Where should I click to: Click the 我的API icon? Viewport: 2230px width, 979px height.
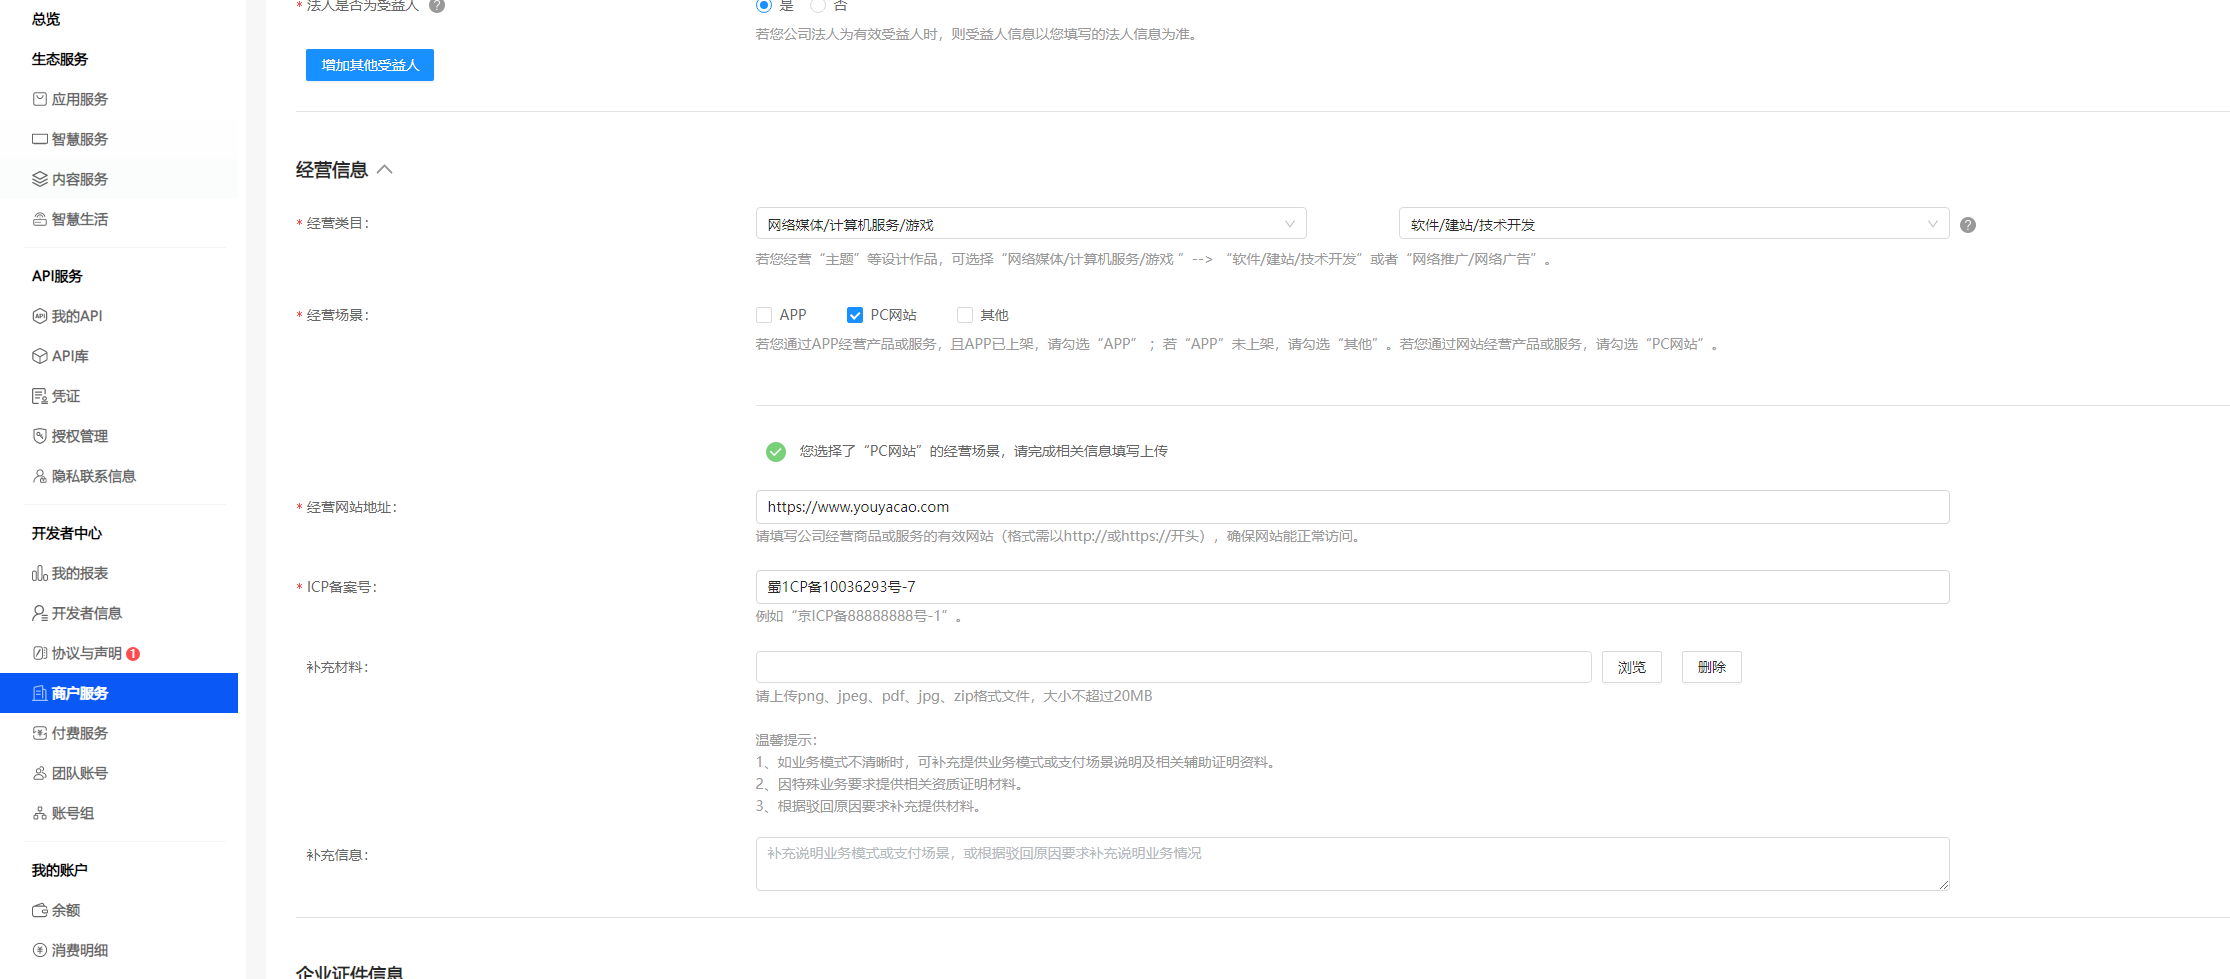(40, 316)
